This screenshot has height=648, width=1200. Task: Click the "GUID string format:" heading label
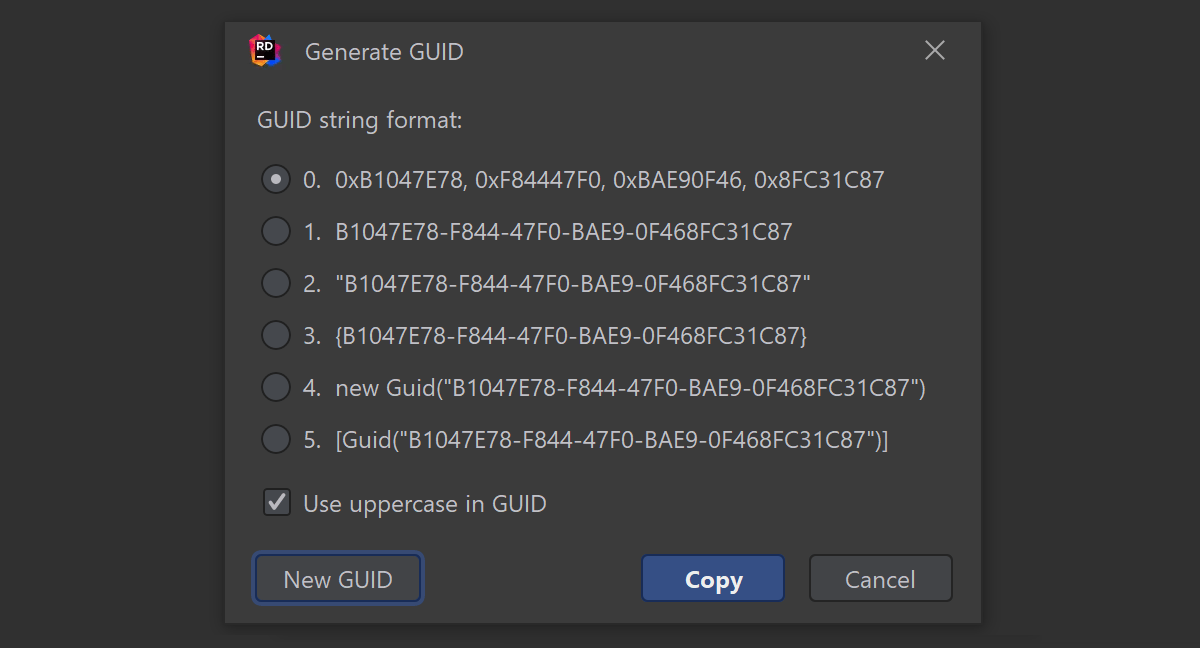(x=360, y=121)
